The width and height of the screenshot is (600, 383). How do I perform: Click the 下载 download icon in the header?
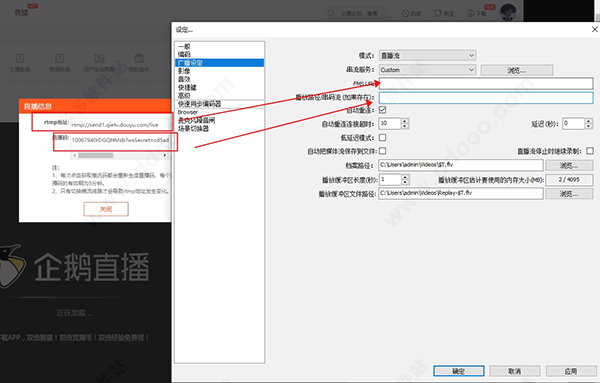click(471, 13)
